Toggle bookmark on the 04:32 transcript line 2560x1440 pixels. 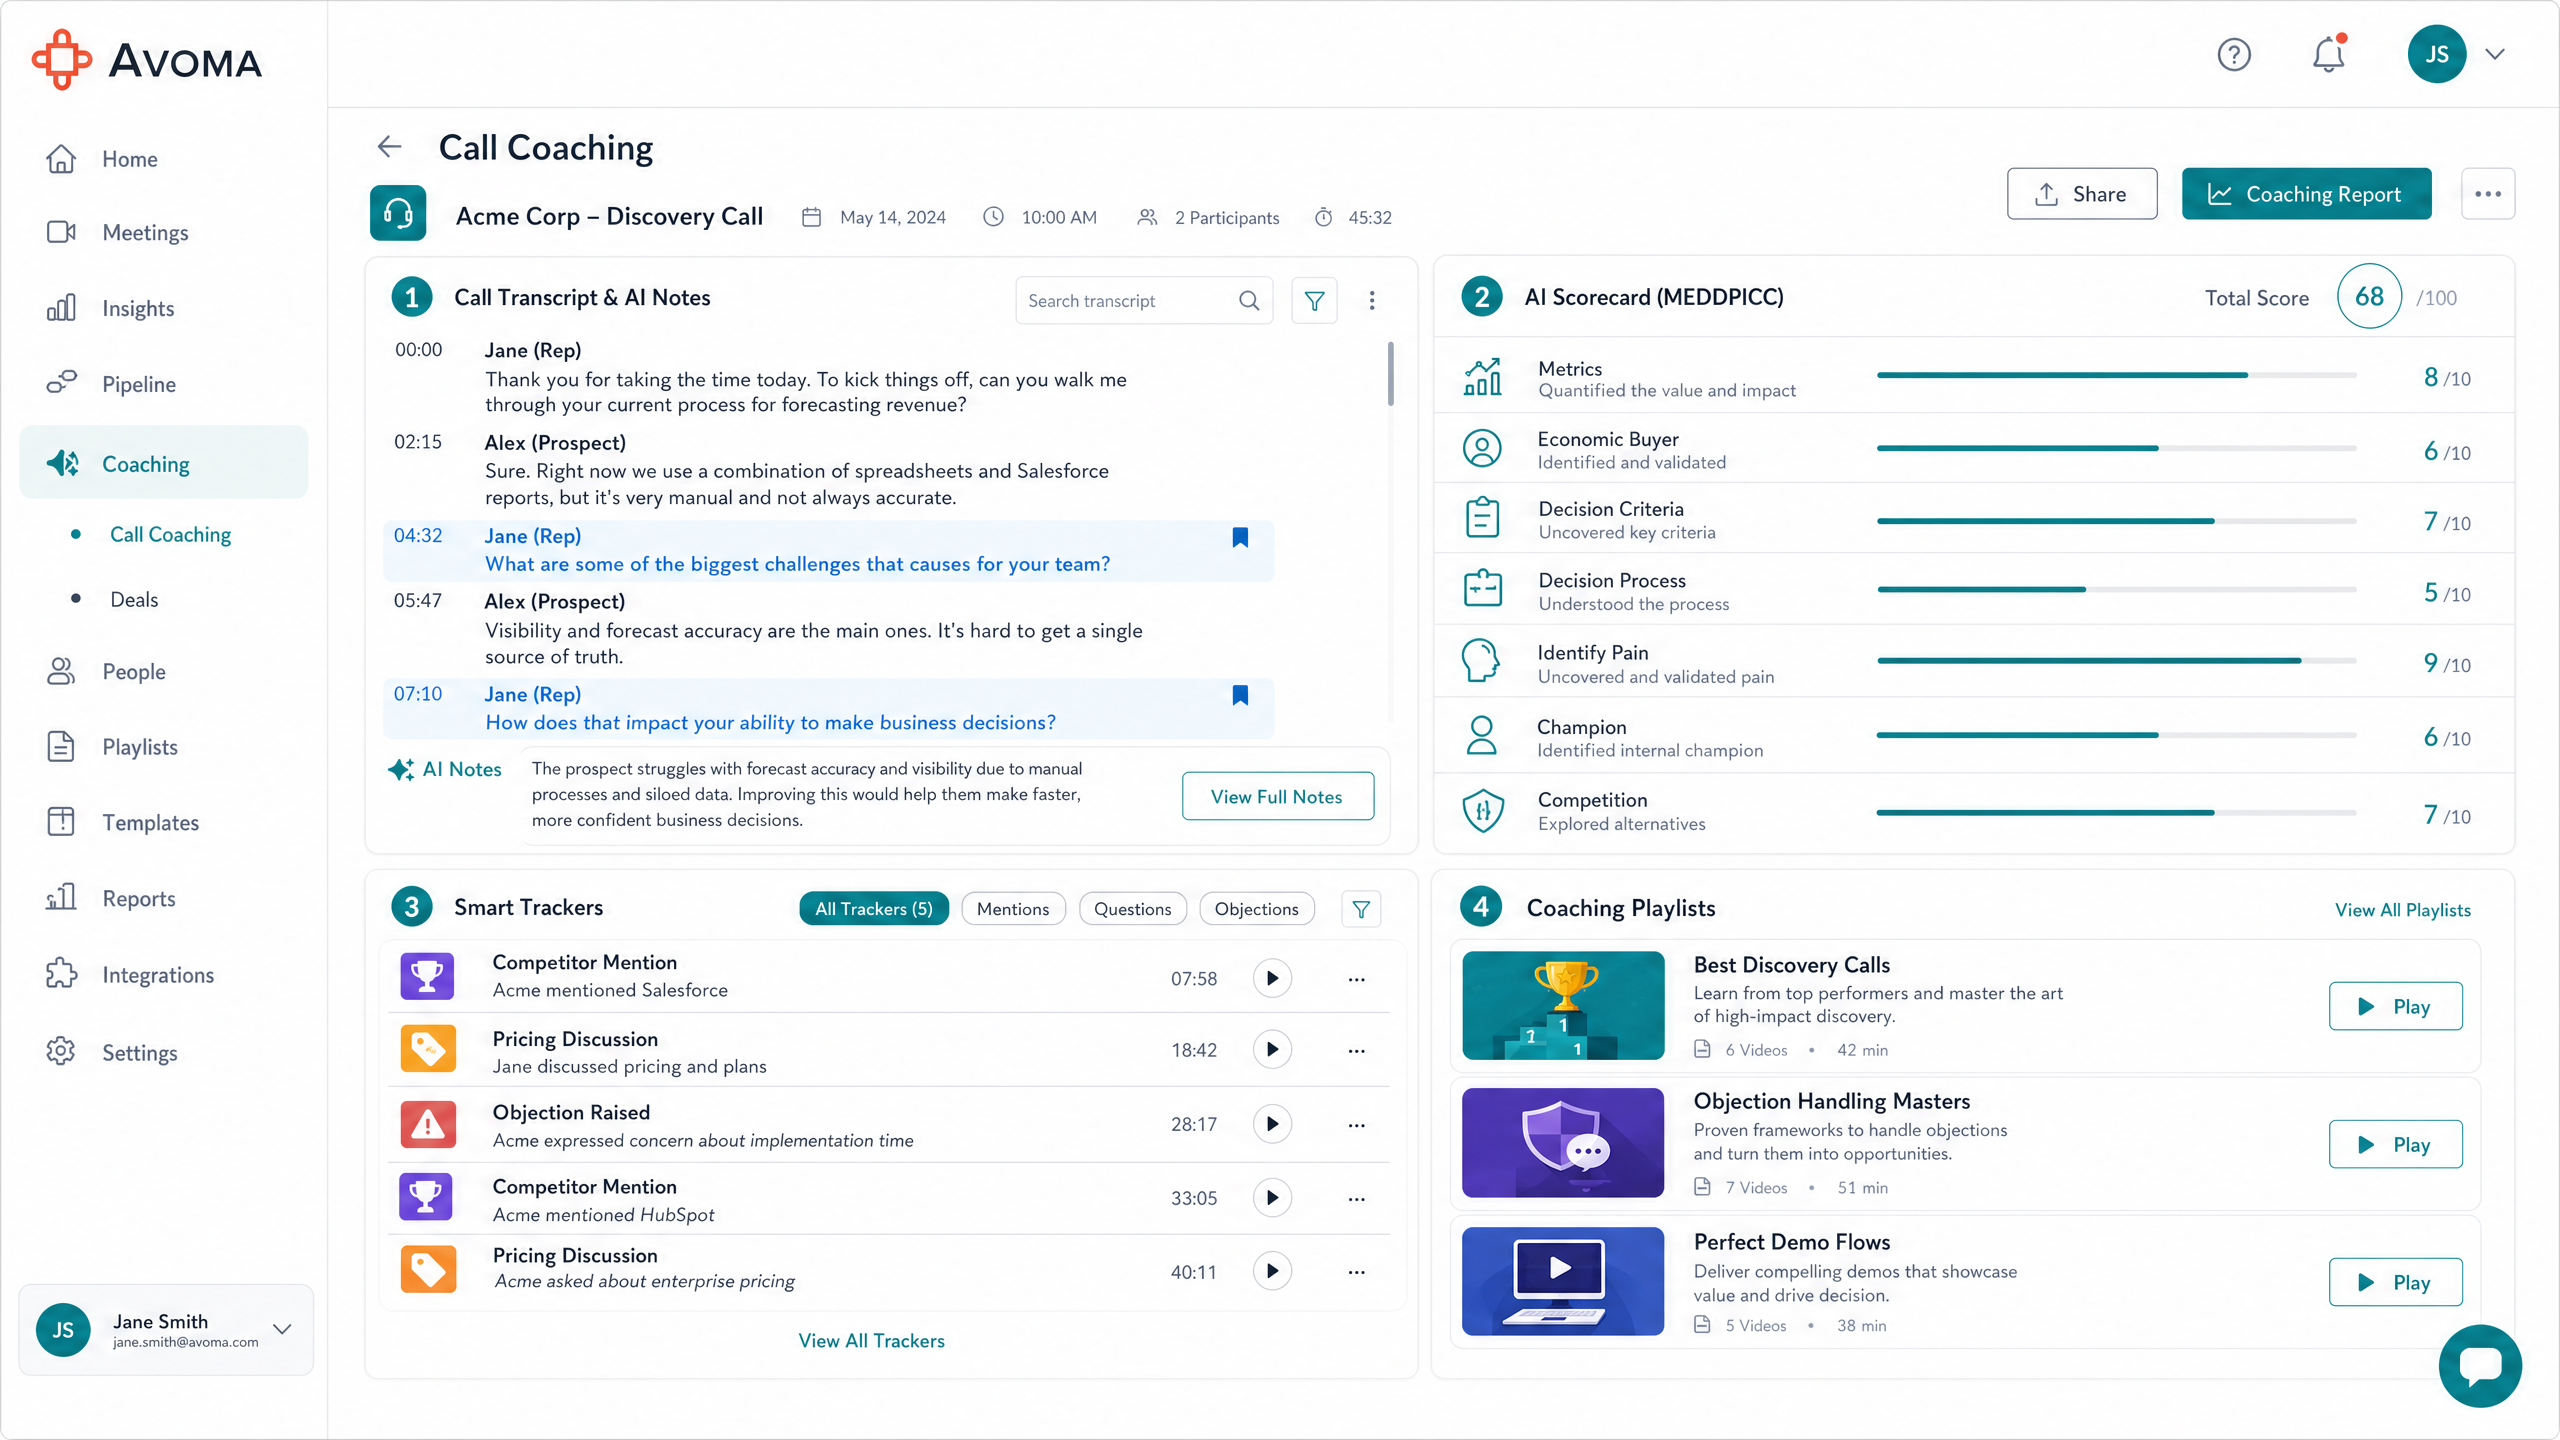coord(1240,538)
